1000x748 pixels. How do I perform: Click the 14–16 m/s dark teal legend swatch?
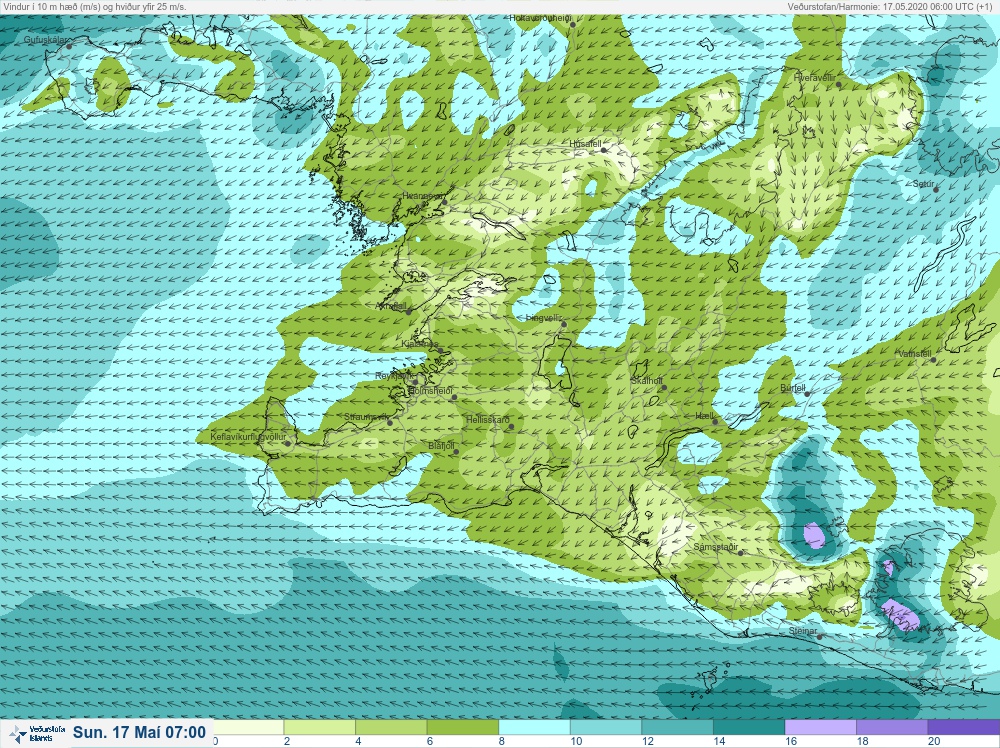748,727
